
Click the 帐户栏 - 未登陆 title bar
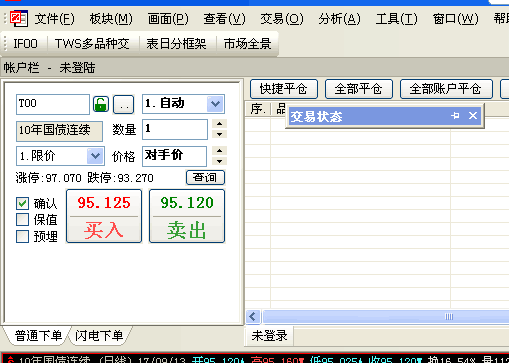254,68
